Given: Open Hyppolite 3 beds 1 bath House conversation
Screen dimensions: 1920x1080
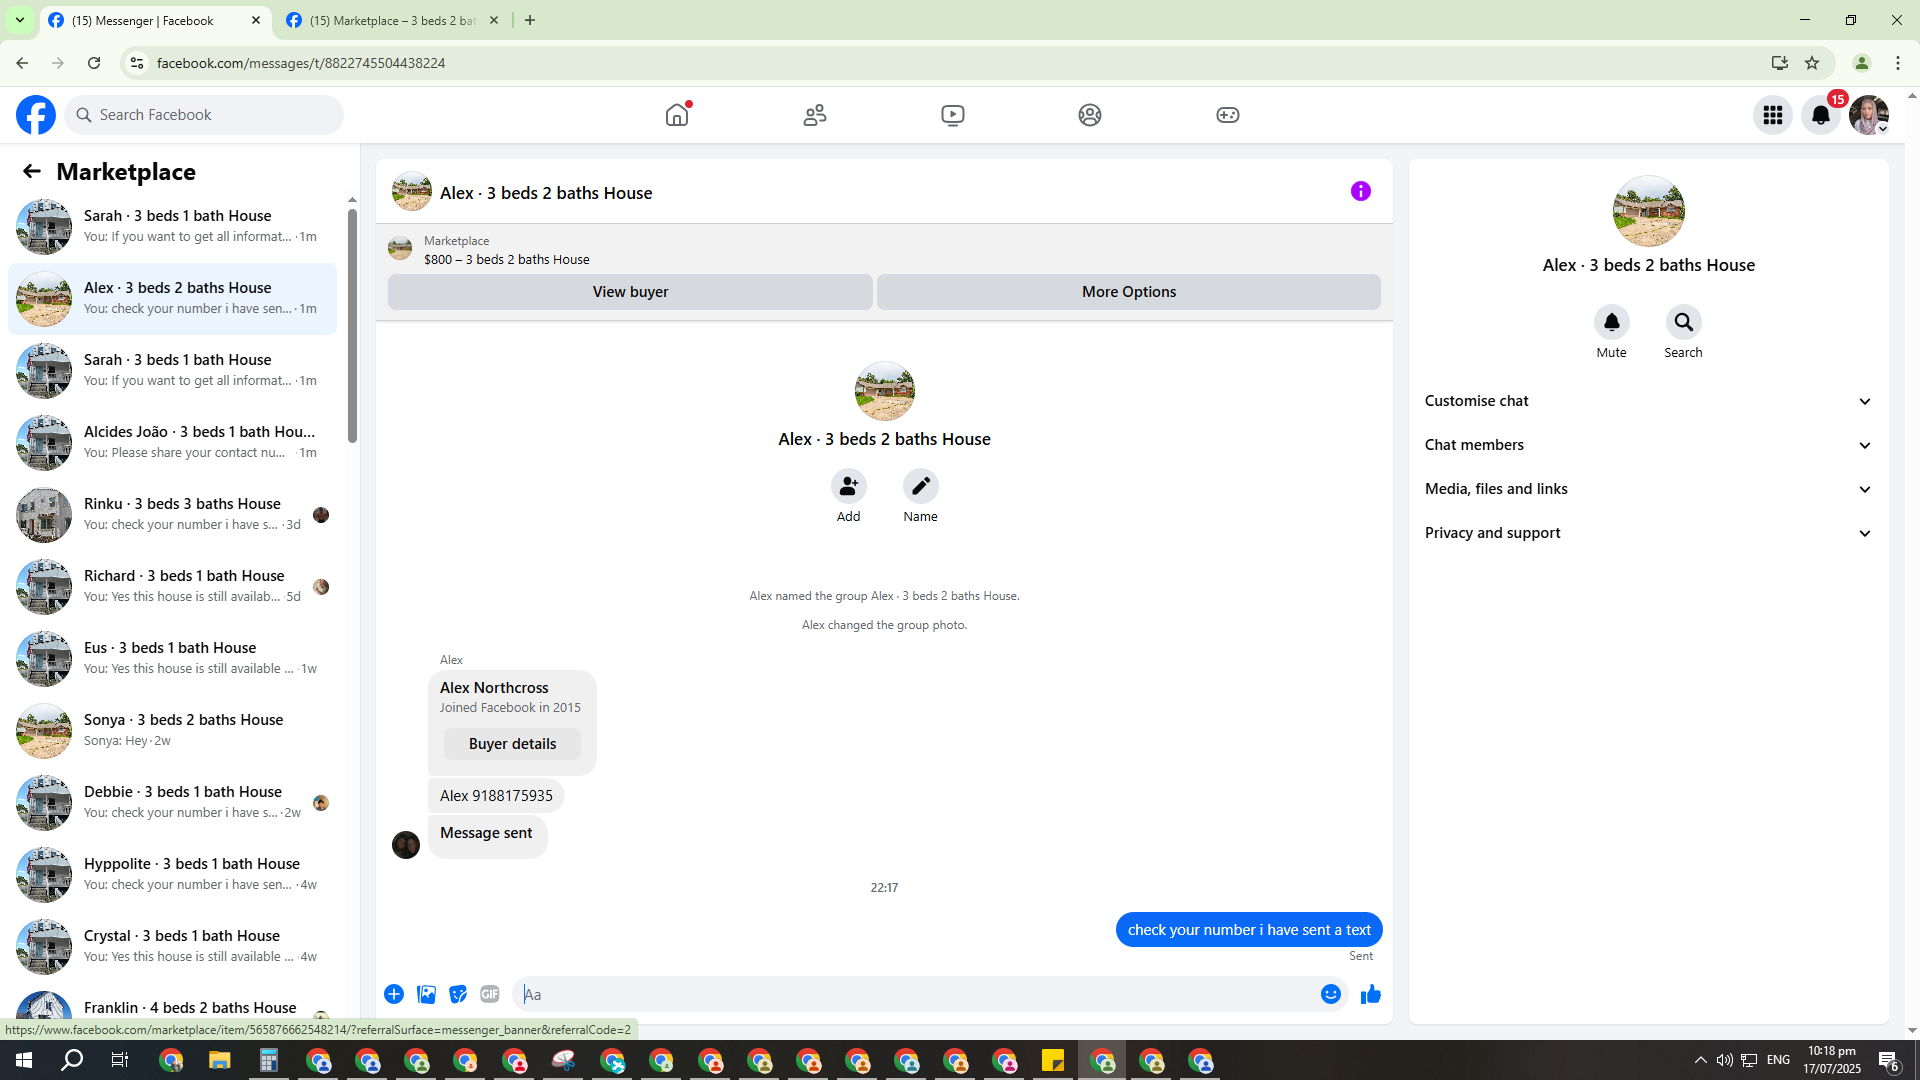Looking at the screenshot, I should [172, 875].
